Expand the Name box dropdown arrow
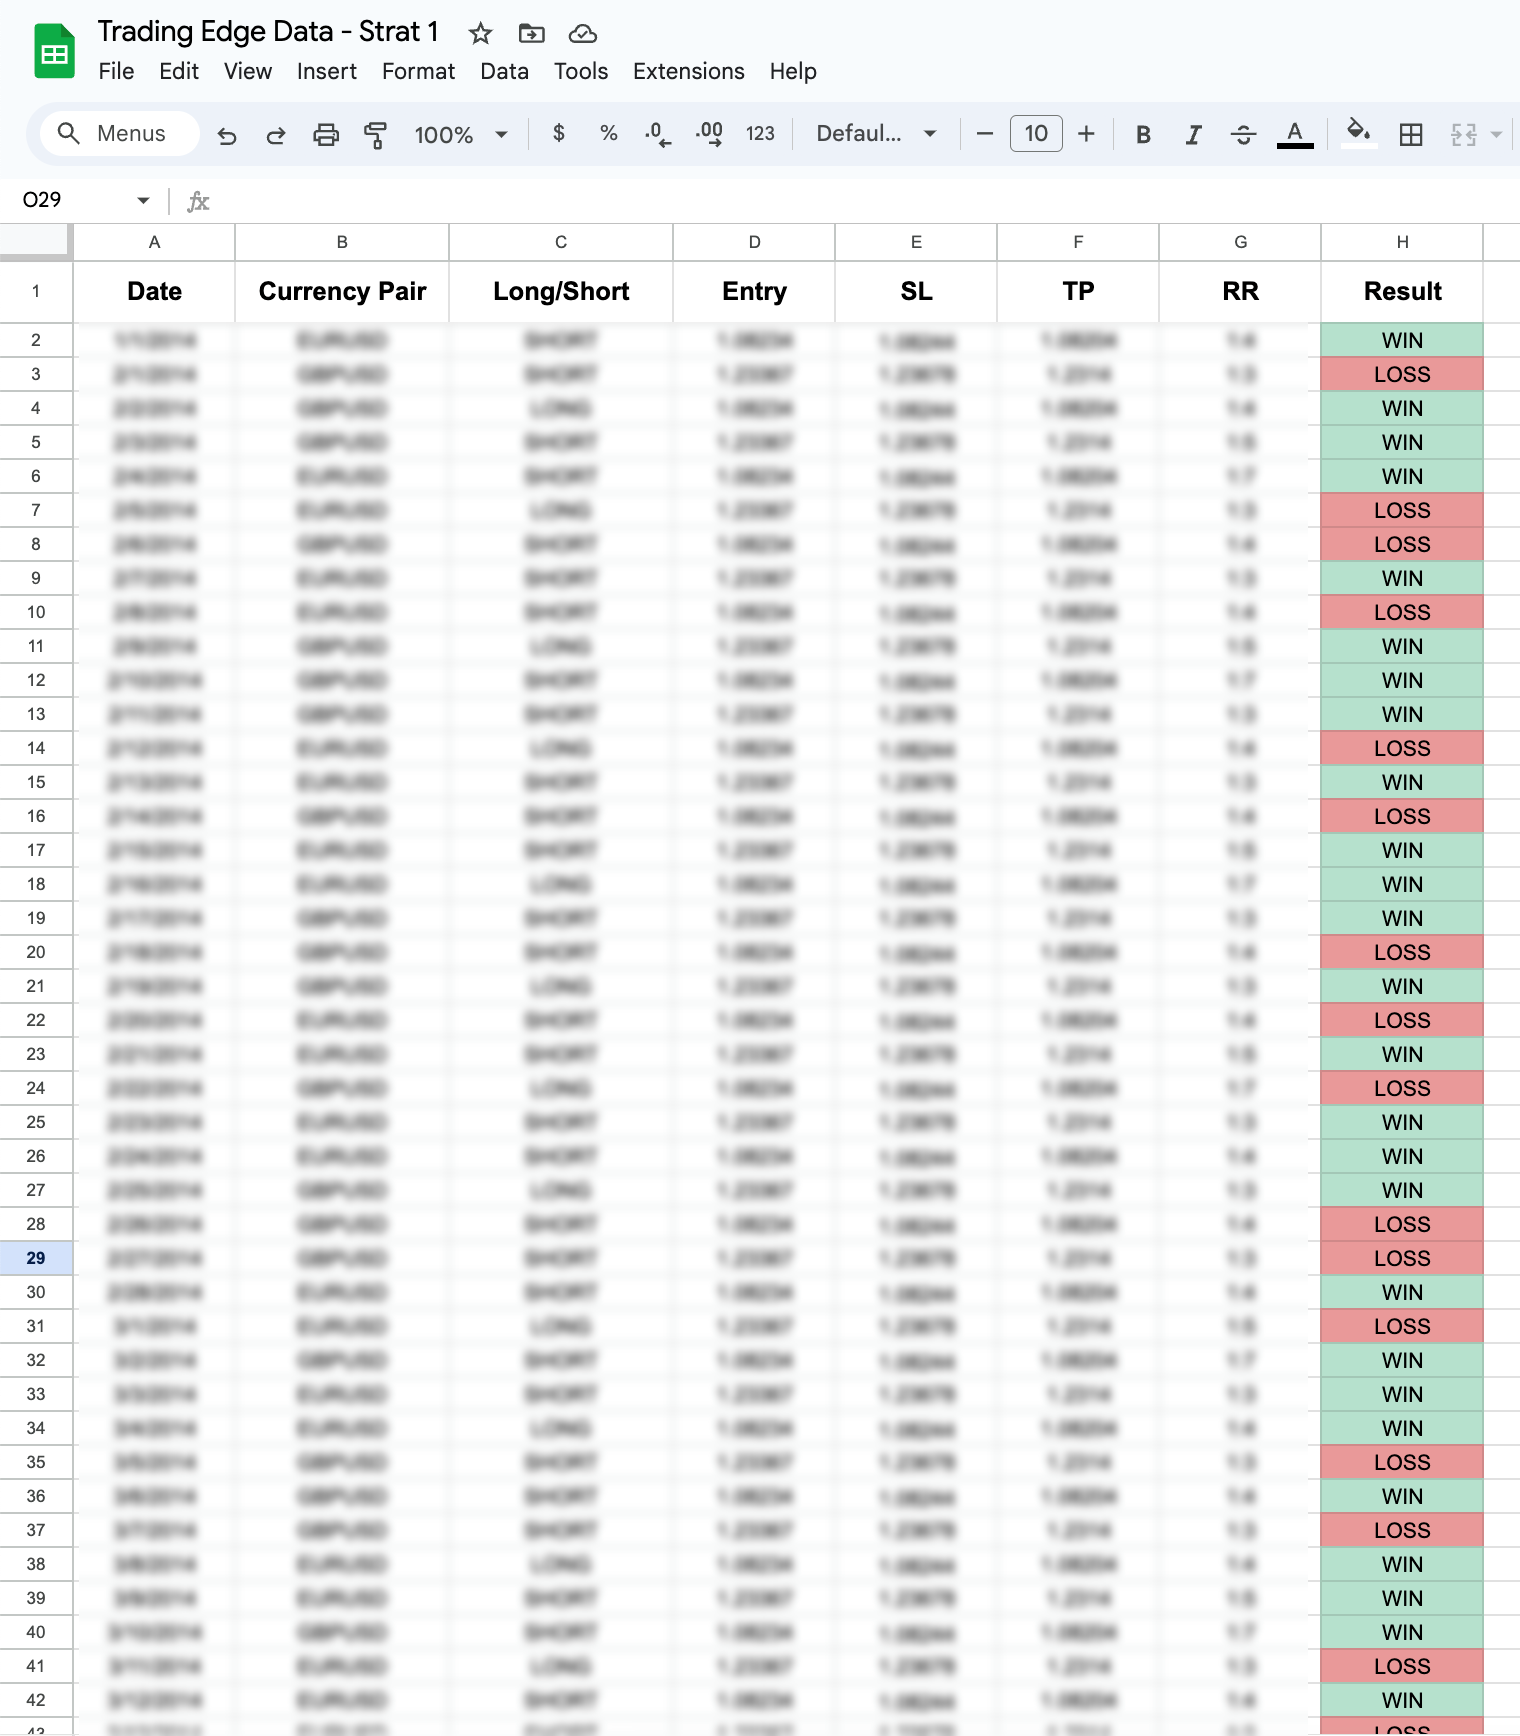1520x1736 pixels. [143, 201]
